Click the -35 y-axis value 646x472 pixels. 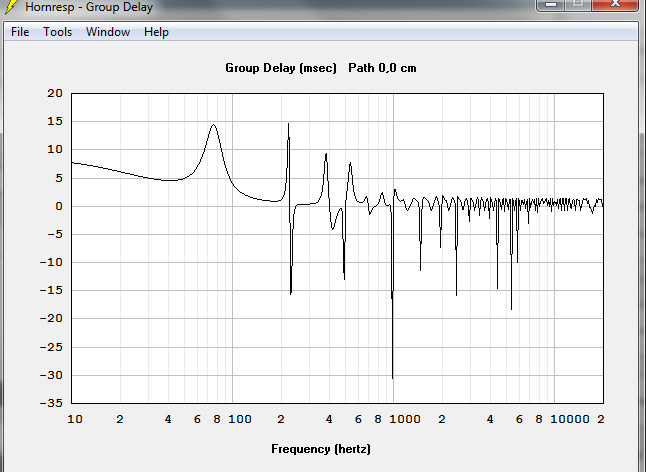pos(51,403)
